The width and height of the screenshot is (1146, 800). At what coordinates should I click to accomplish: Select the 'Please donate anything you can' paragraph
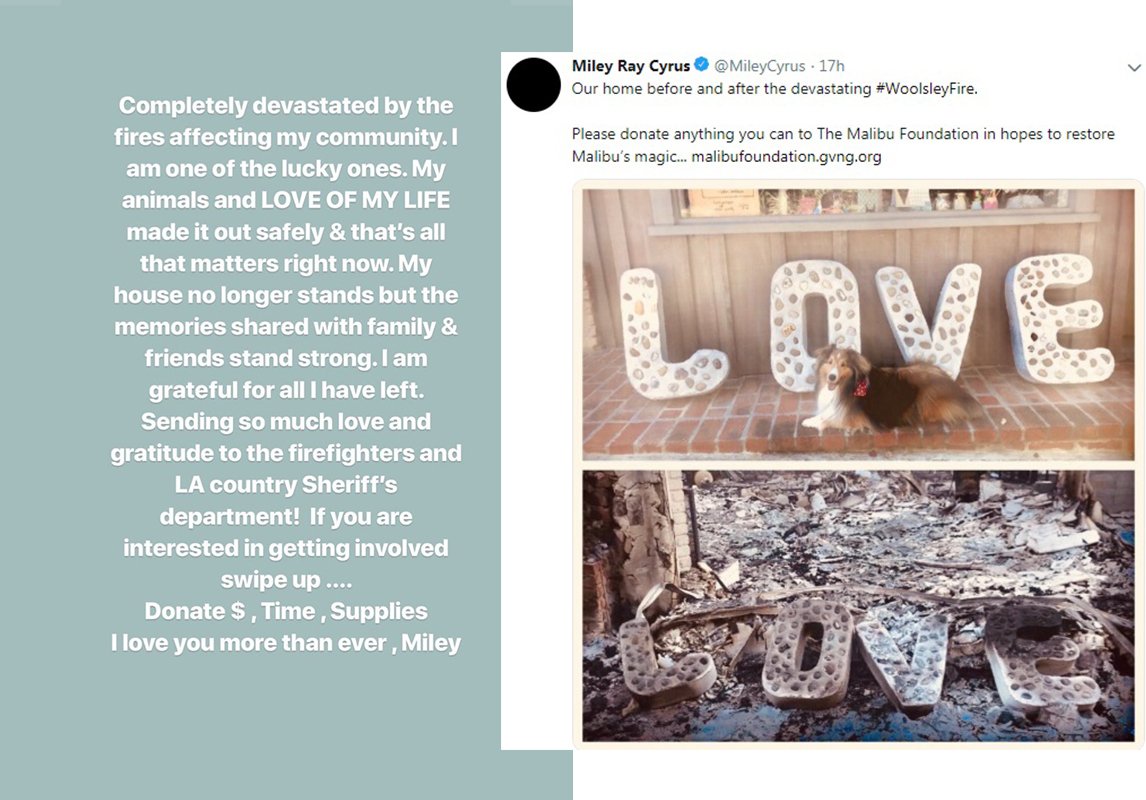(843, 145)
